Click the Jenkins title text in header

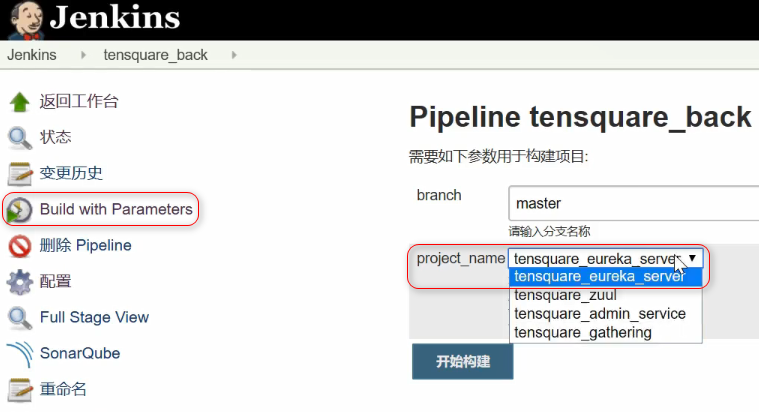click(x=115, y=17)
